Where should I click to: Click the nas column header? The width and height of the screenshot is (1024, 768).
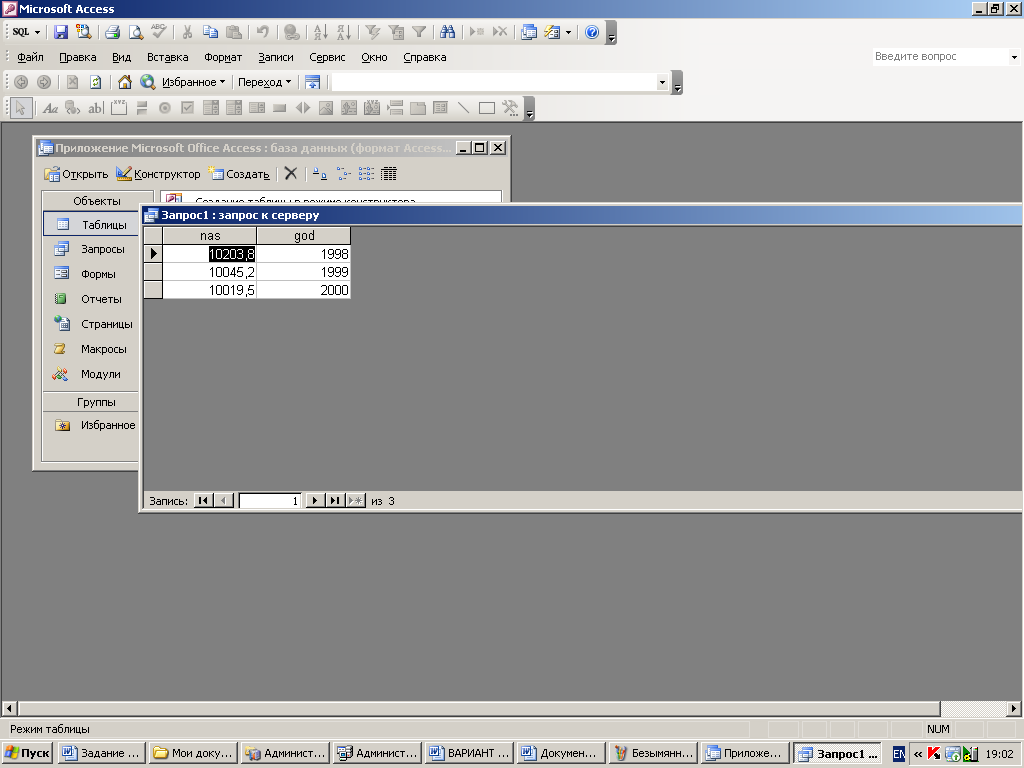210,236
